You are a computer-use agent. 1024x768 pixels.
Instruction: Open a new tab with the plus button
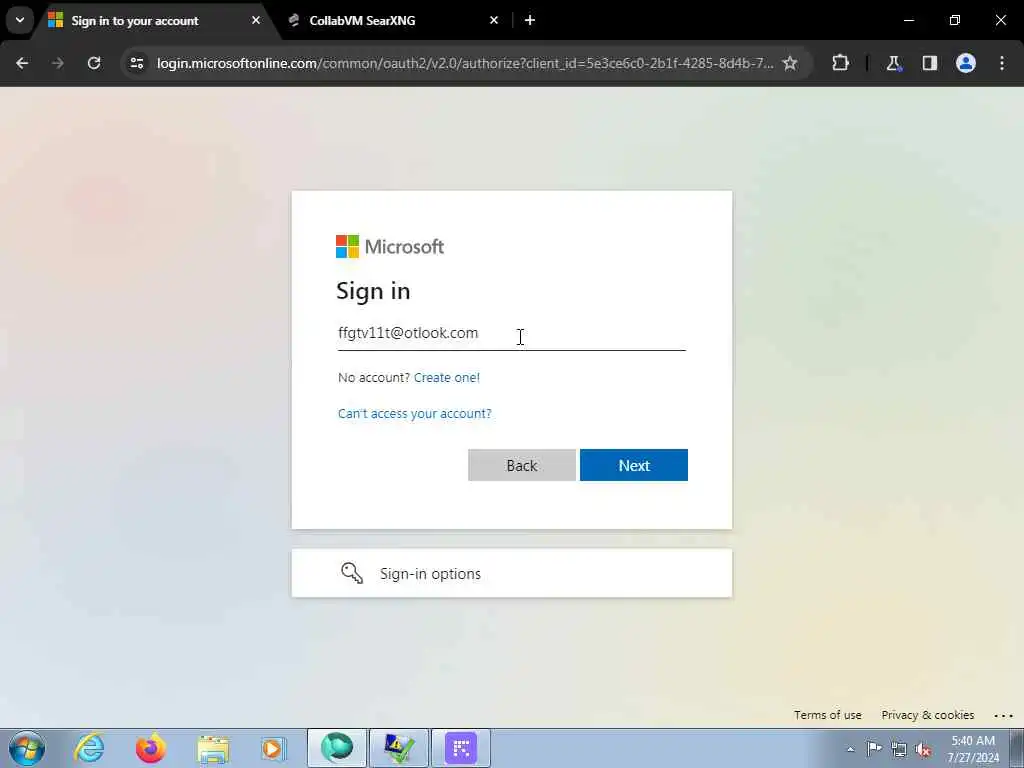tap(530, 20)
